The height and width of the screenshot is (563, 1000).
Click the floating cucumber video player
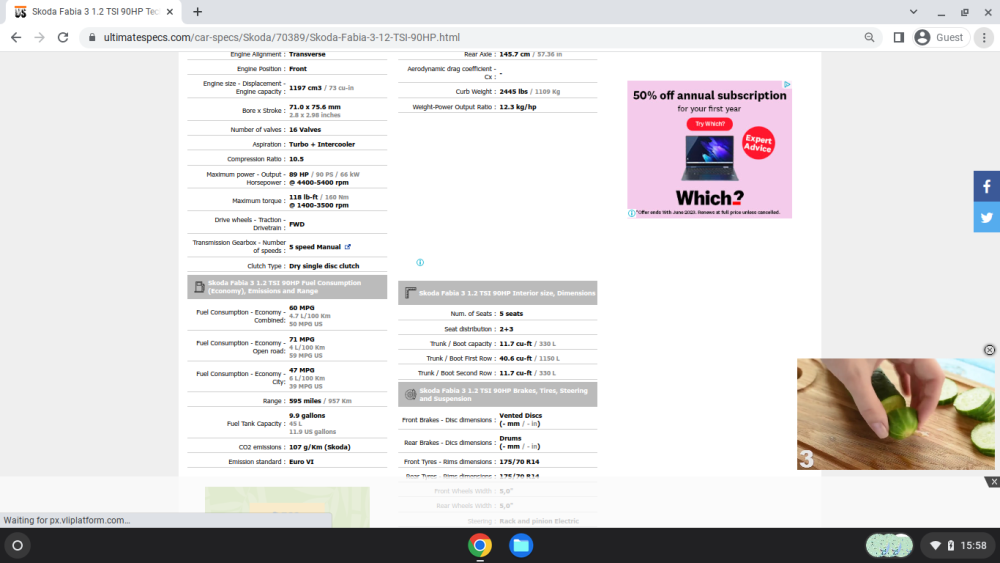(x=895, y=414)
